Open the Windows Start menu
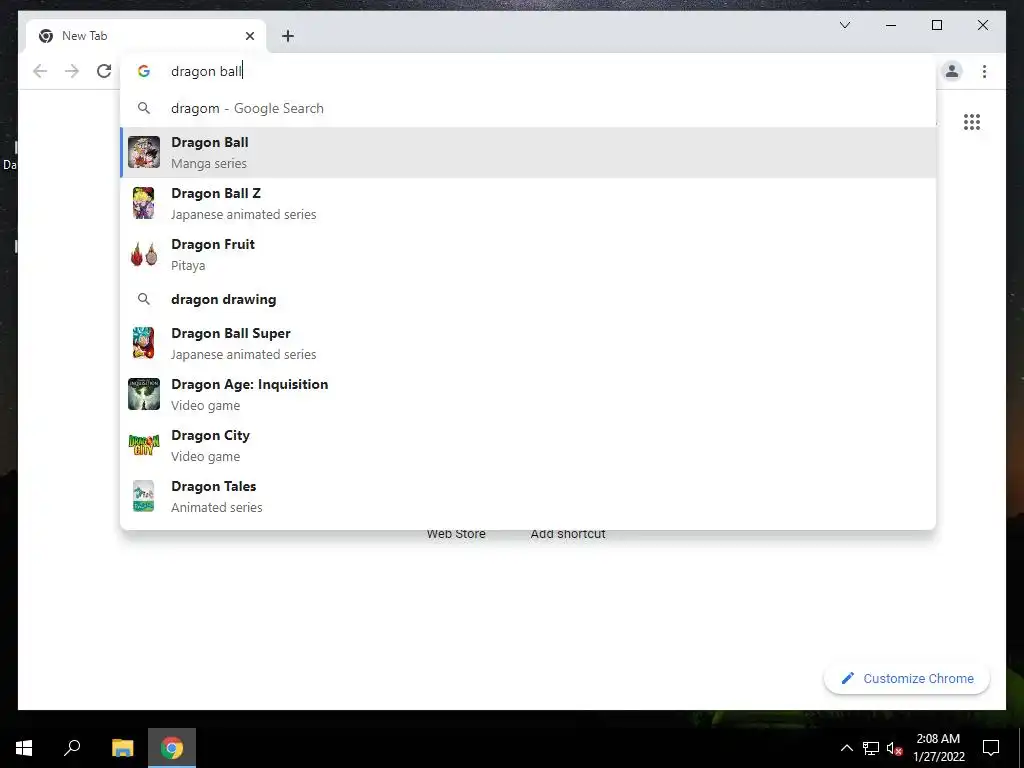1024x768 pixels. tap(24, 748)
